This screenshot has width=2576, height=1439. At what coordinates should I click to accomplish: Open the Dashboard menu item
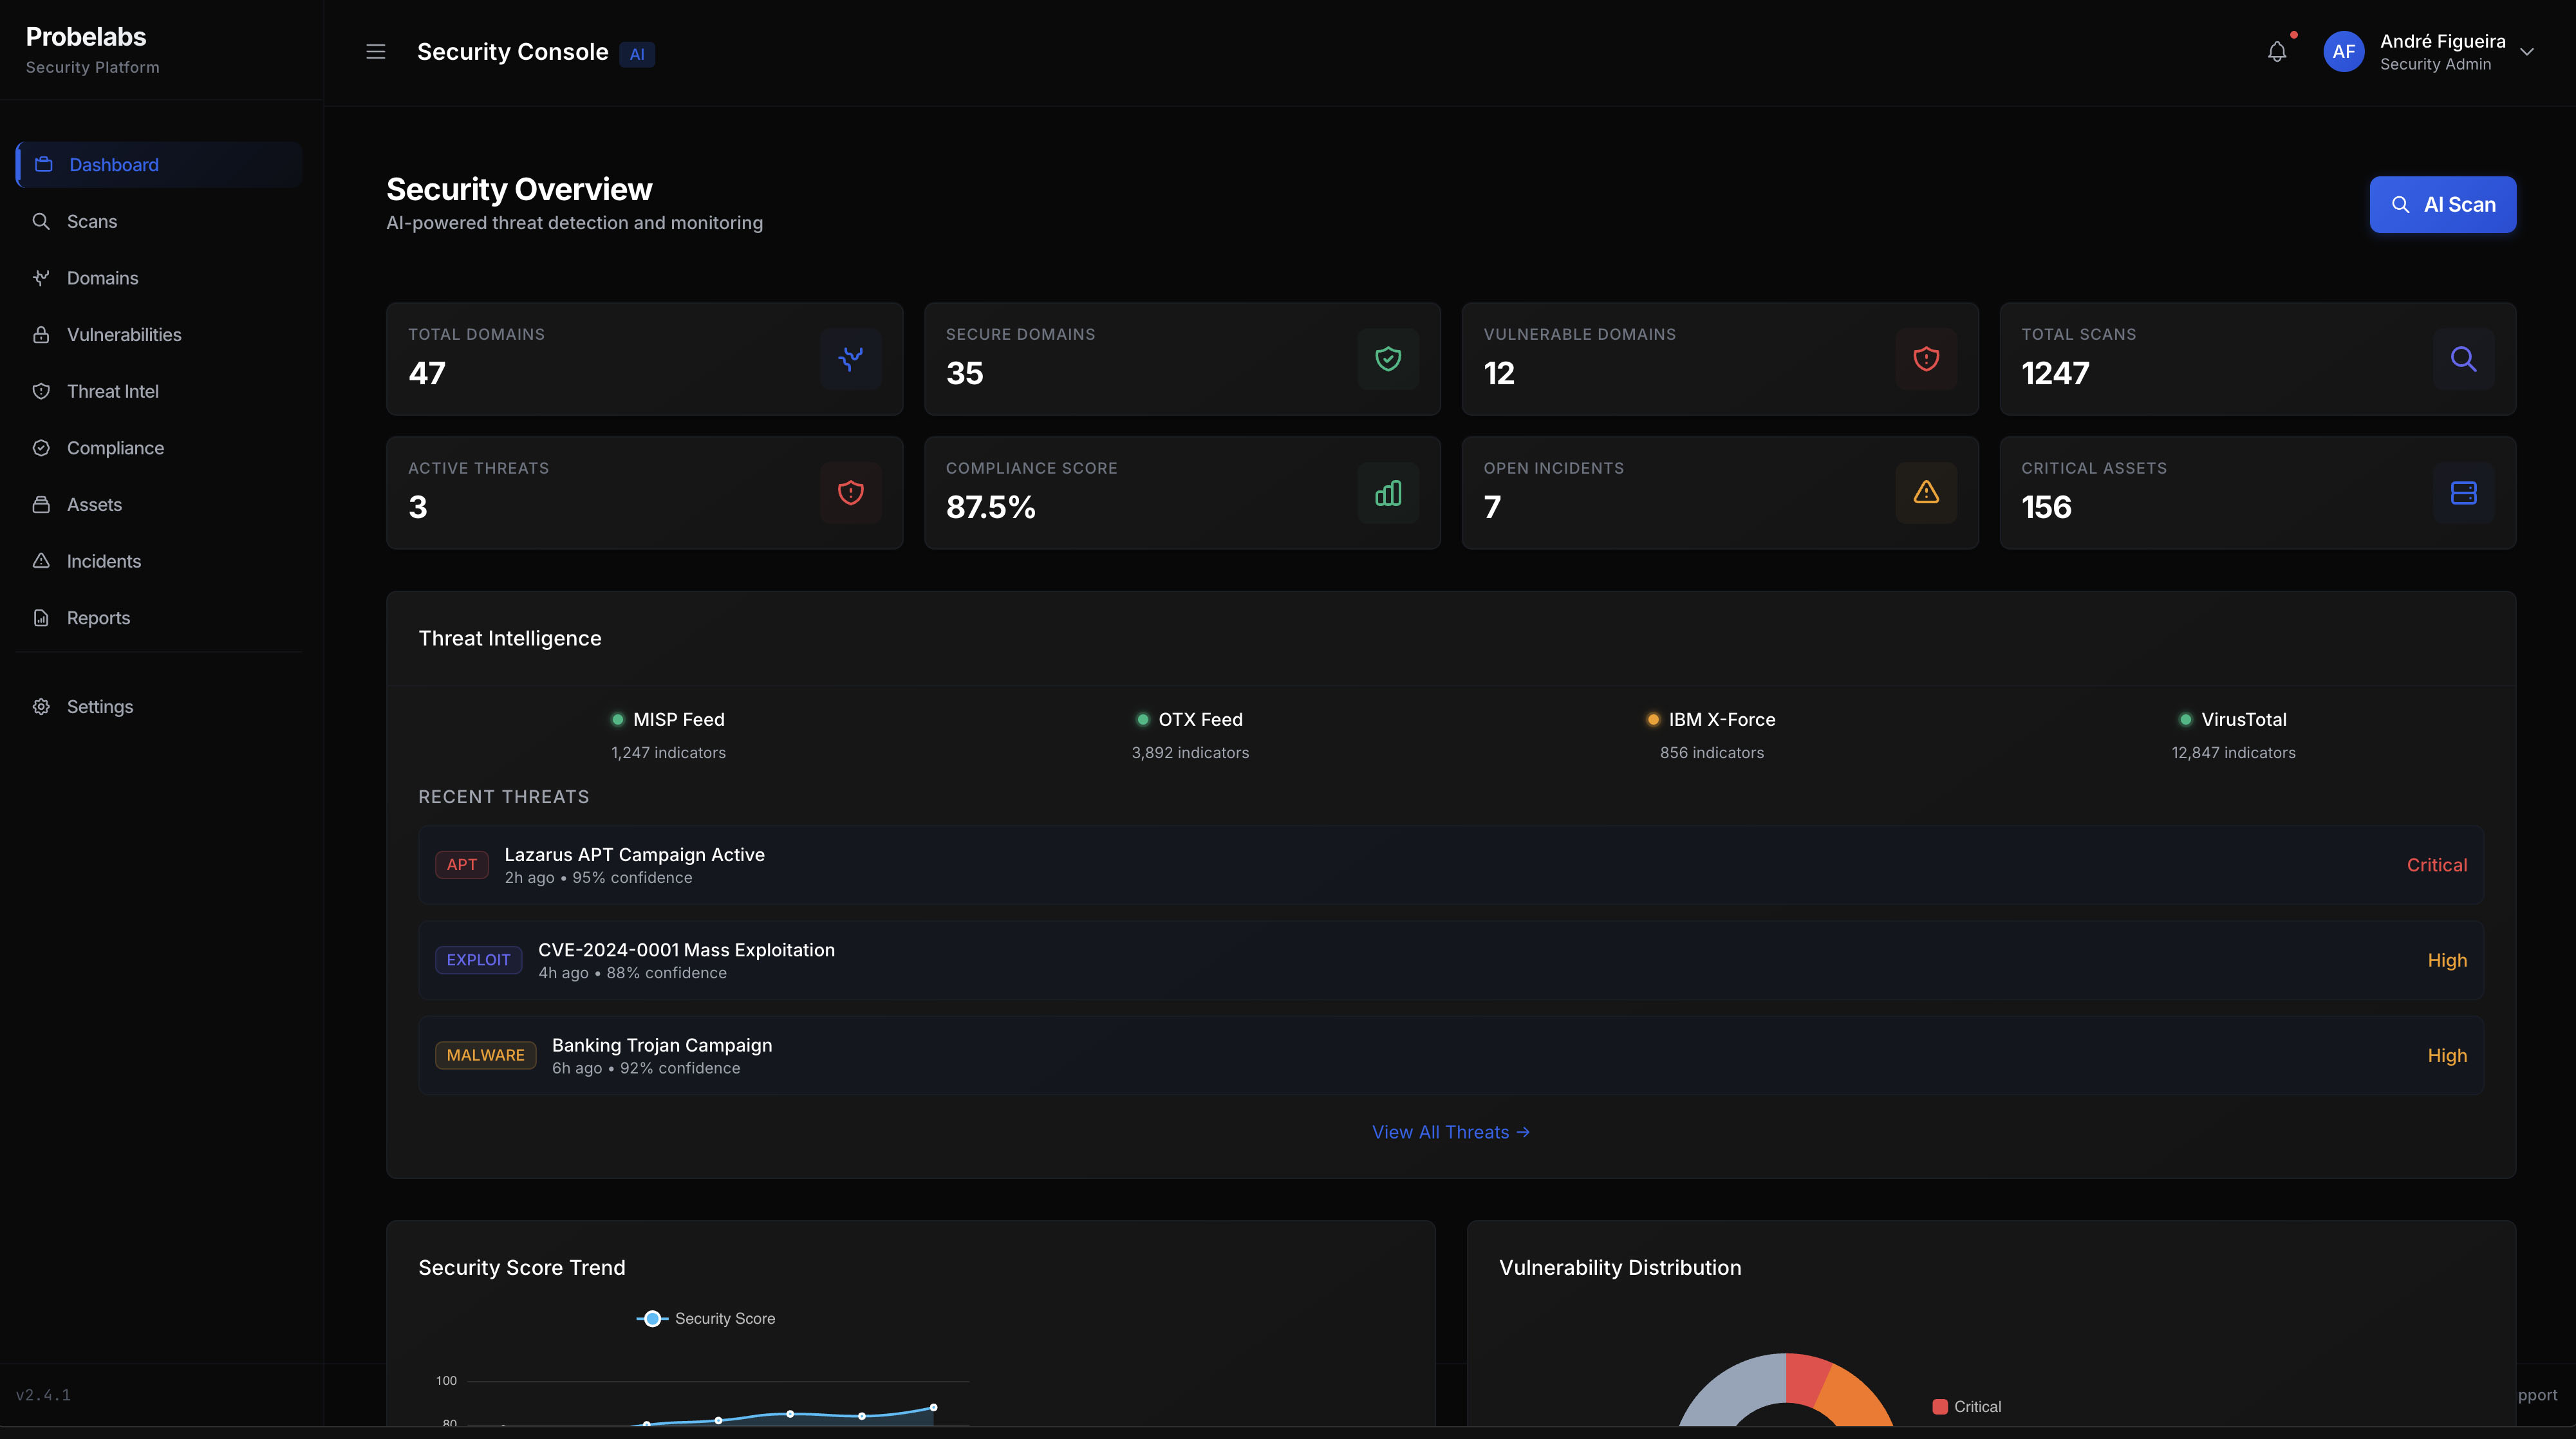click(159, 164)
